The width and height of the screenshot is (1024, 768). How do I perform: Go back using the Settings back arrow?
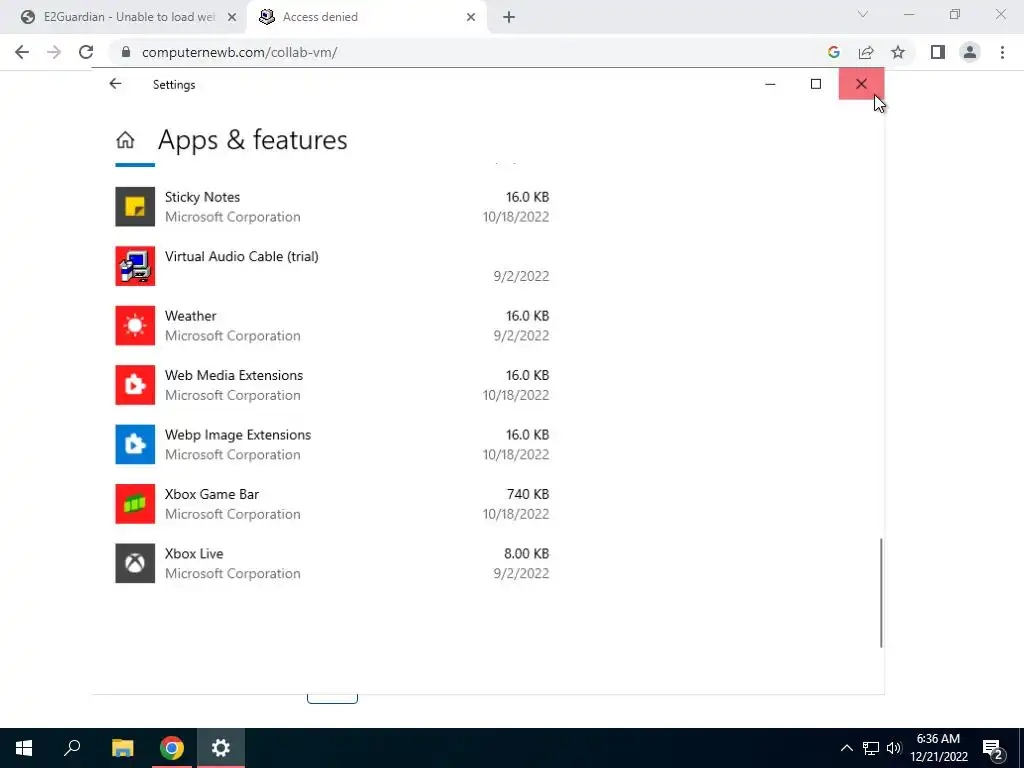click(116, 84)
